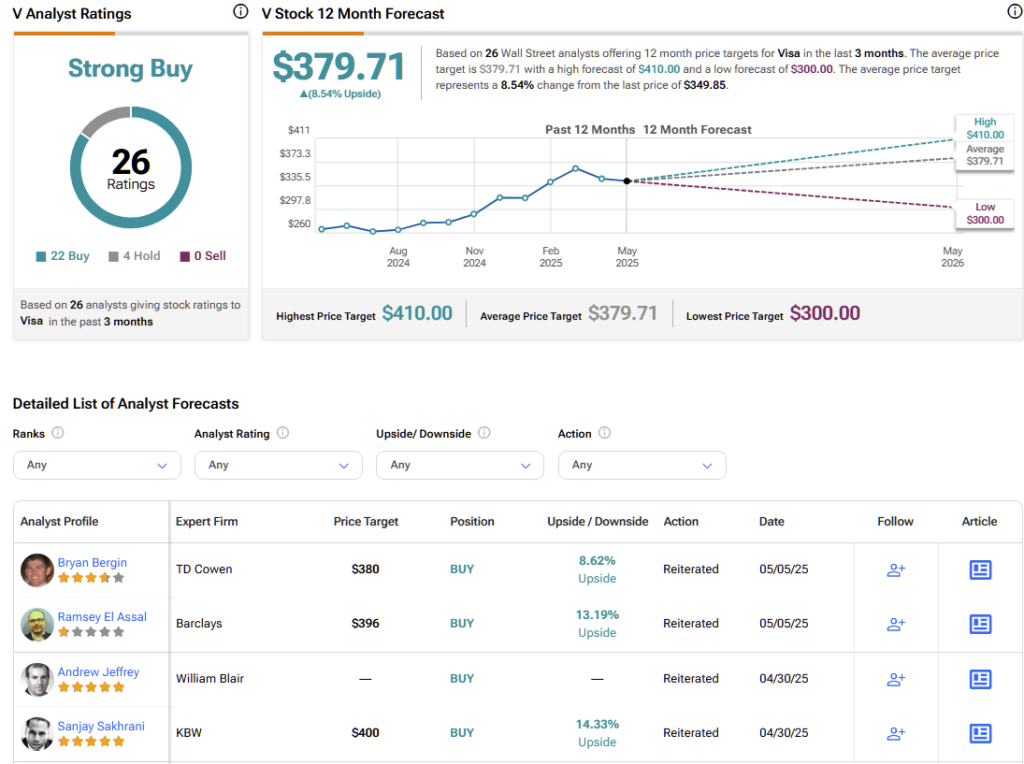Click the Follow column header

point(895,521)
